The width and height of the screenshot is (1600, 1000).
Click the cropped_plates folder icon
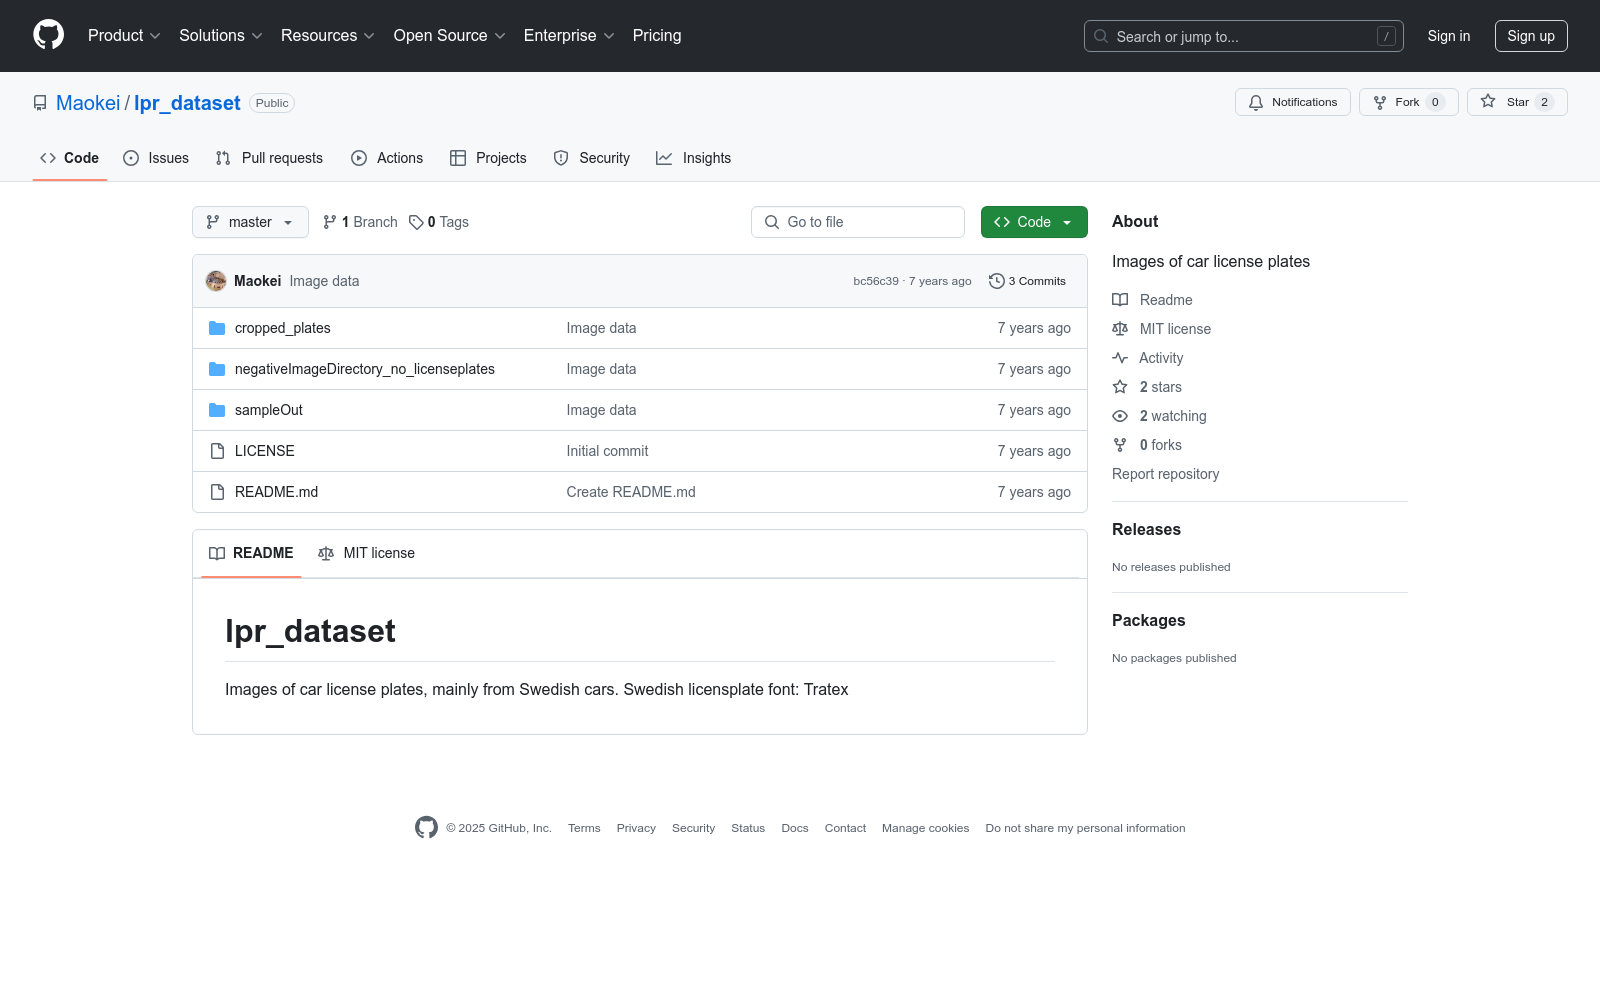[217, 328]
